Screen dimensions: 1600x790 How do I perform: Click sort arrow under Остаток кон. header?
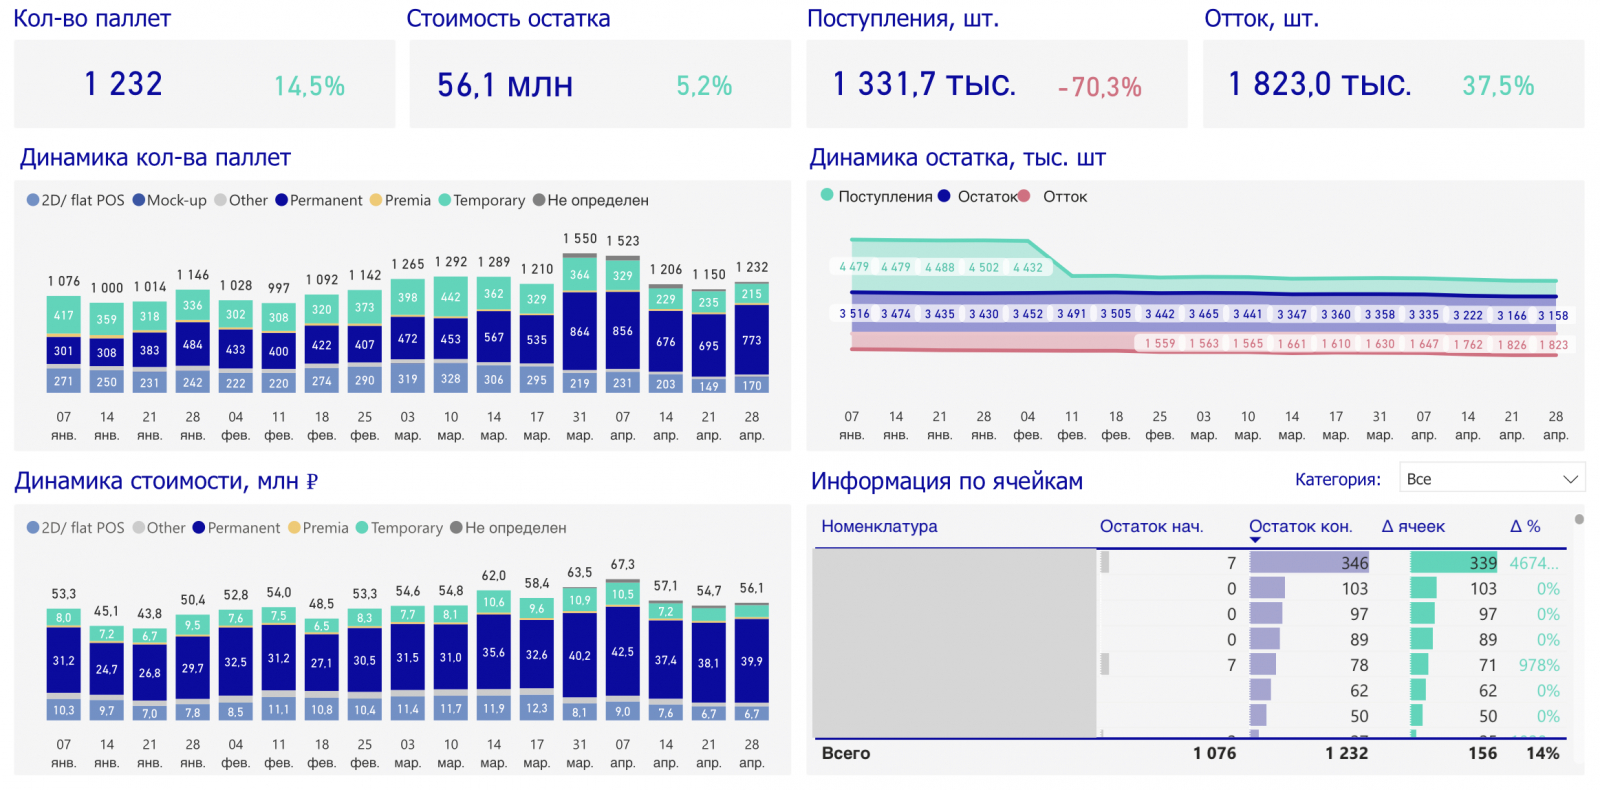click(1255, 540)
